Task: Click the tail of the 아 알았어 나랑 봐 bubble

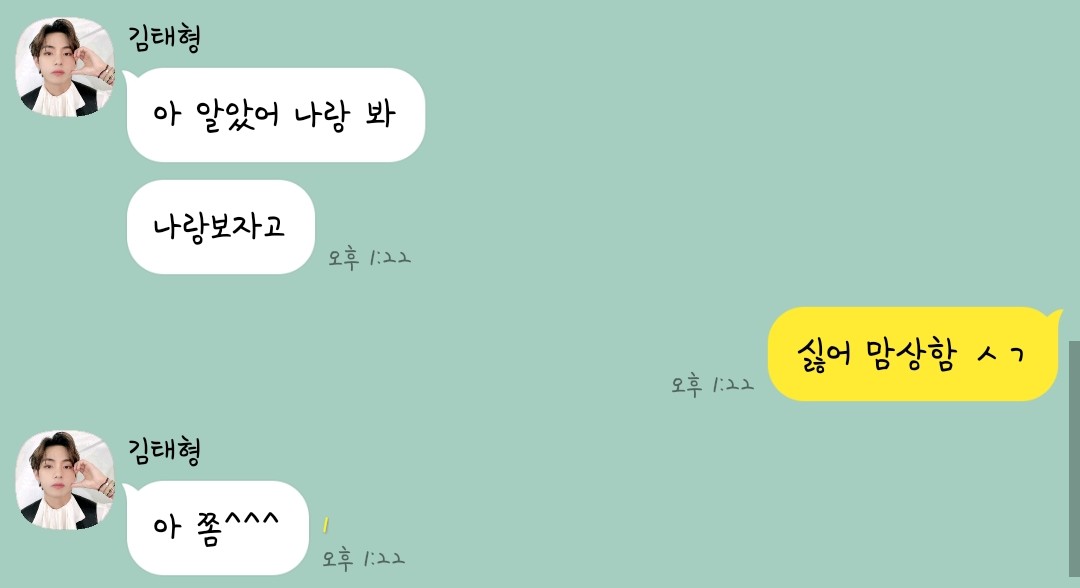Action: coord(130,76)
